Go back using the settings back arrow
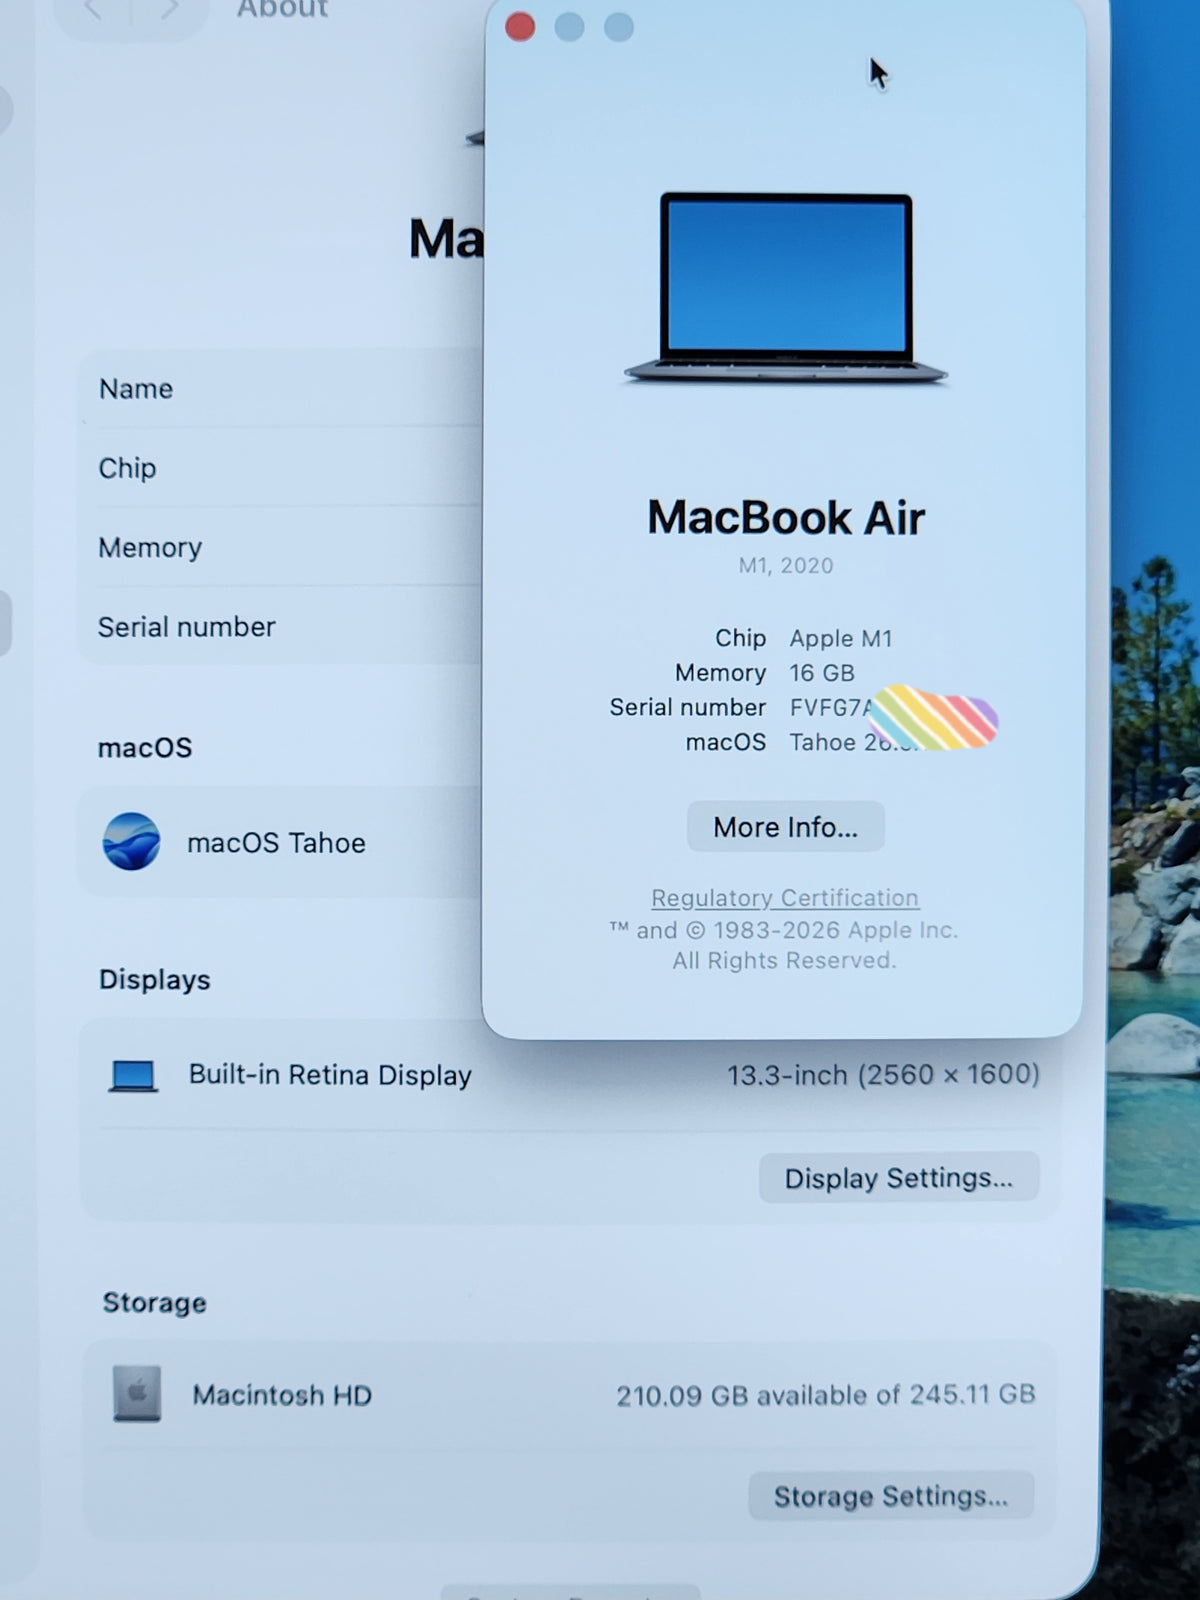1200x1600 pixels. point(93,9)
